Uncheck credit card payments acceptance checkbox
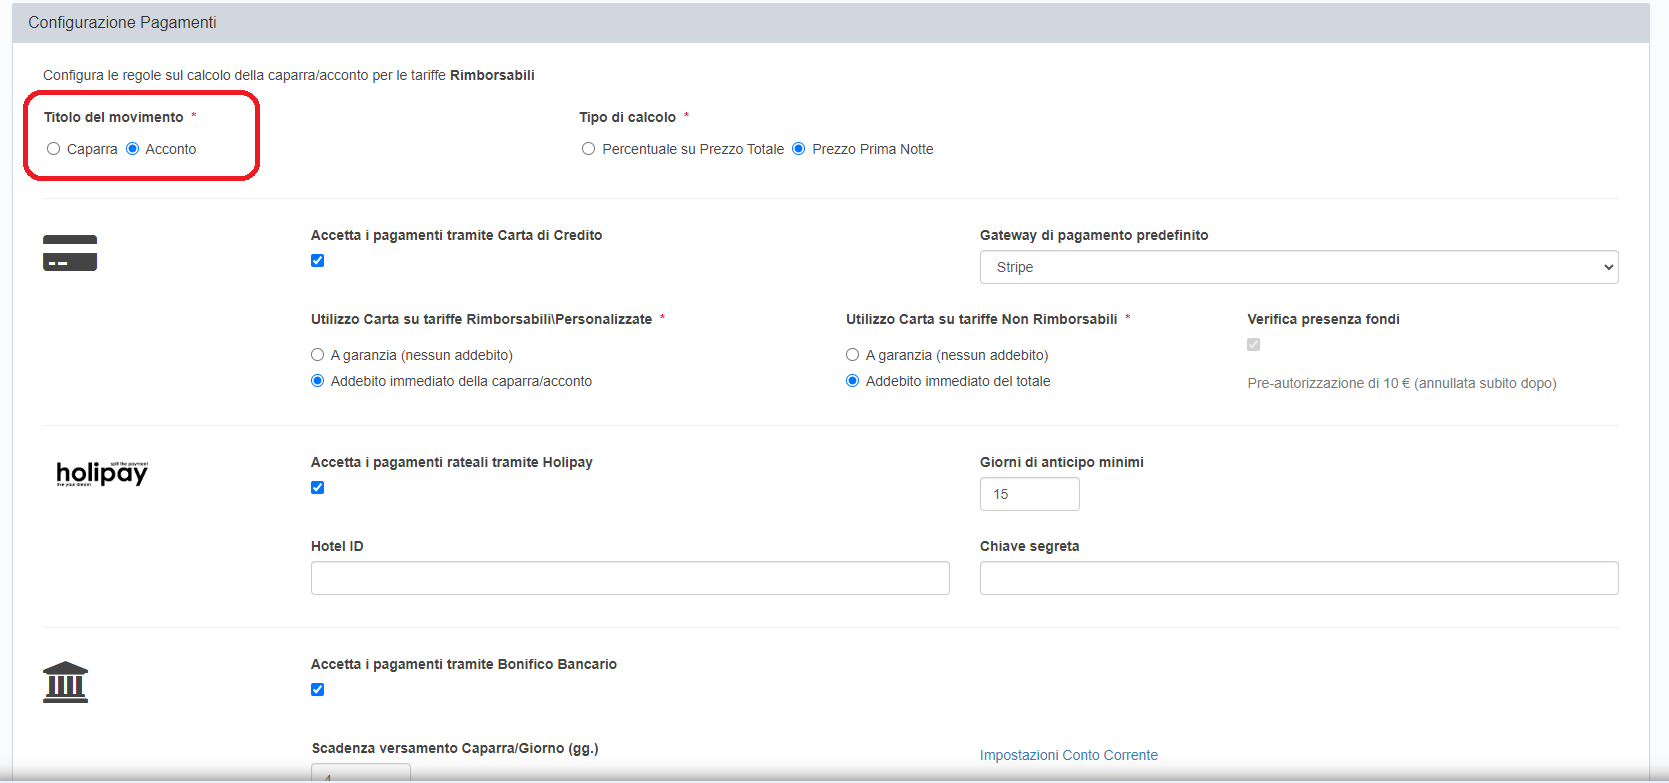The width and height of the screenshot is (1669, 783). [318, 261]
